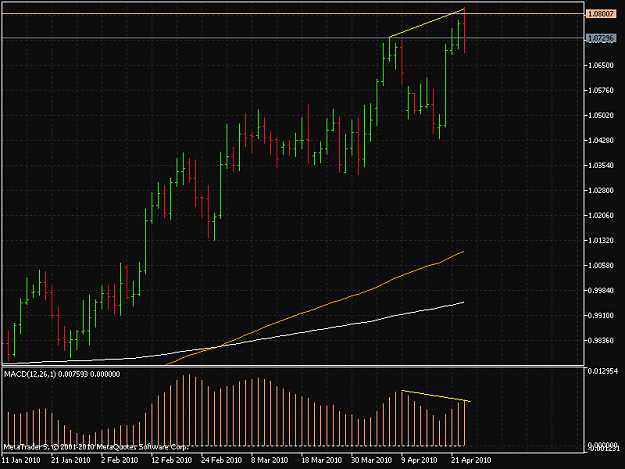Click the 24 Feb 2010 date label
Screen dimensions: 625x469
221,460
